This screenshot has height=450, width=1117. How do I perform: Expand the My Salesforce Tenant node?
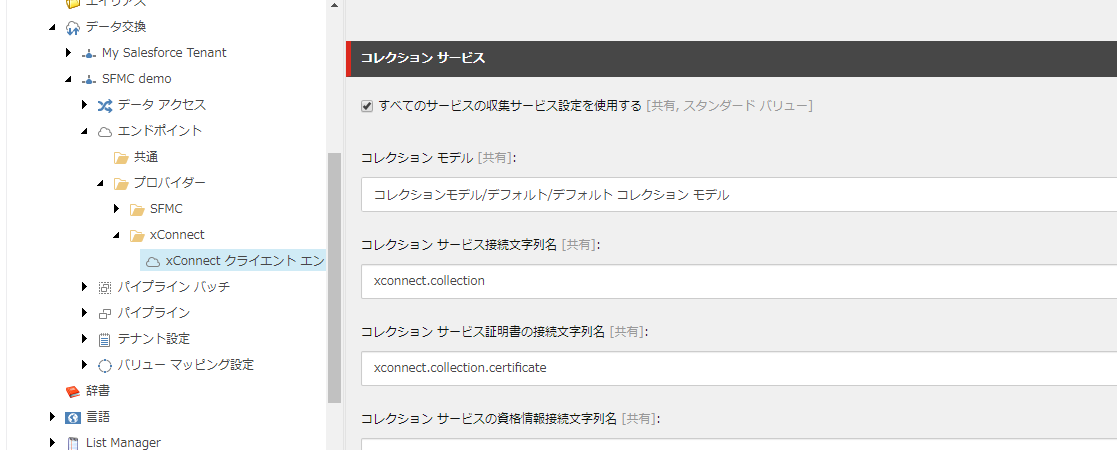[x=68, y=53]
